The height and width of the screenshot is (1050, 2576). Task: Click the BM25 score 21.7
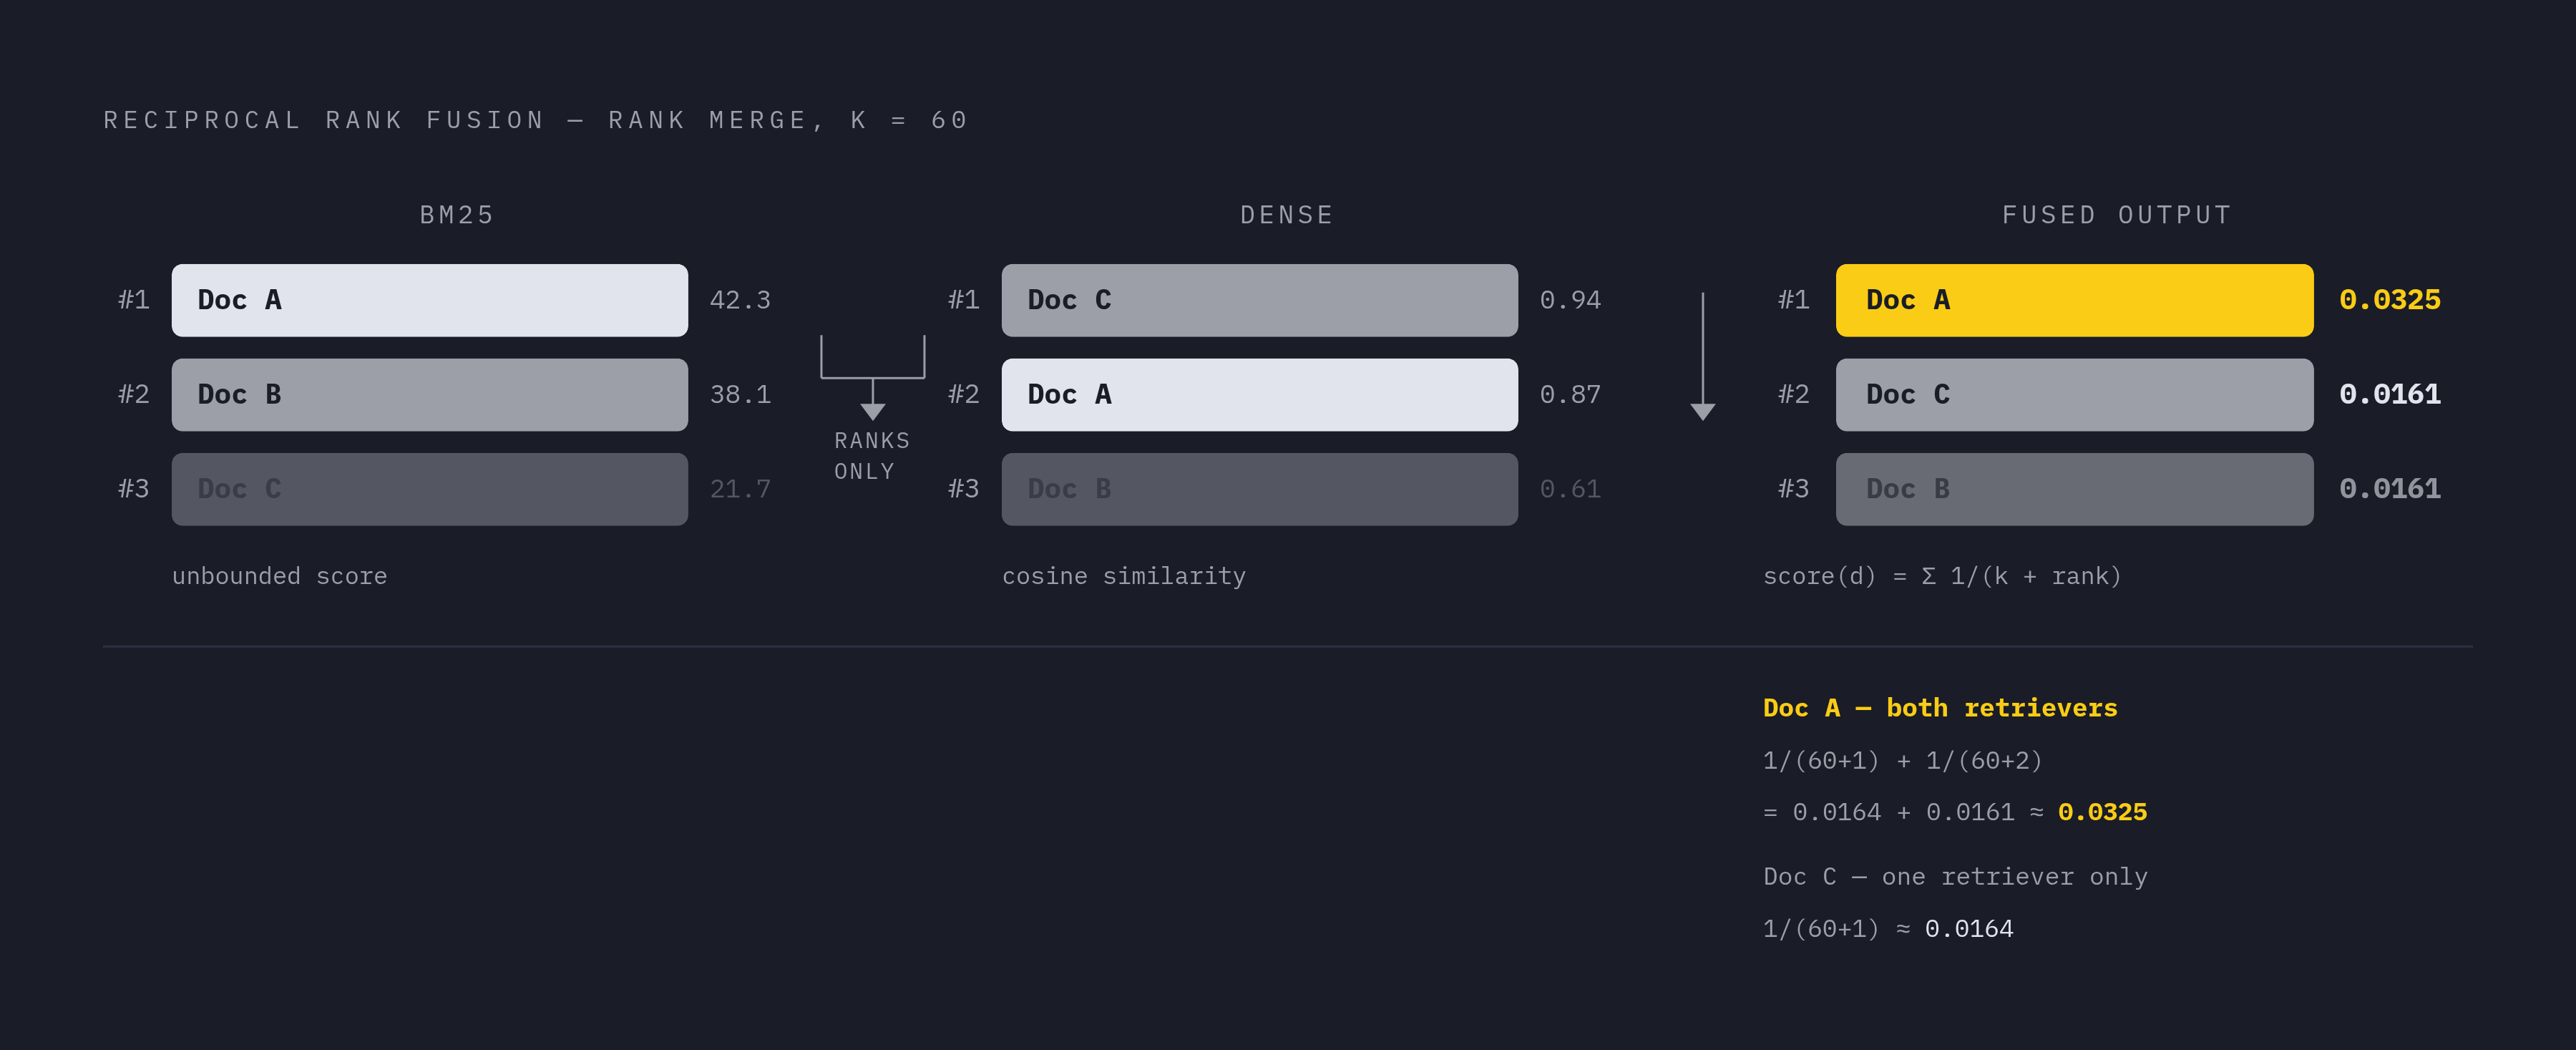pyautogui.click(x=740, y=489)
